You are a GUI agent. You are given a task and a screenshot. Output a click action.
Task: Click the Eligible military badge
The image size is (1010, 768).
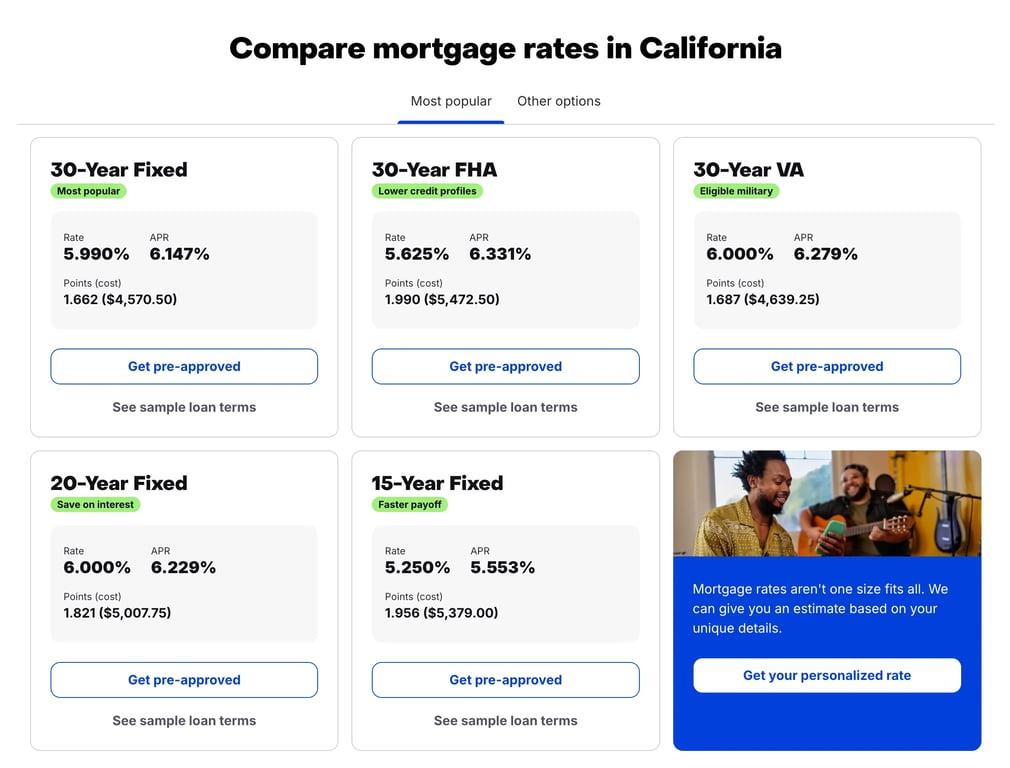click(x=736, y=191)
